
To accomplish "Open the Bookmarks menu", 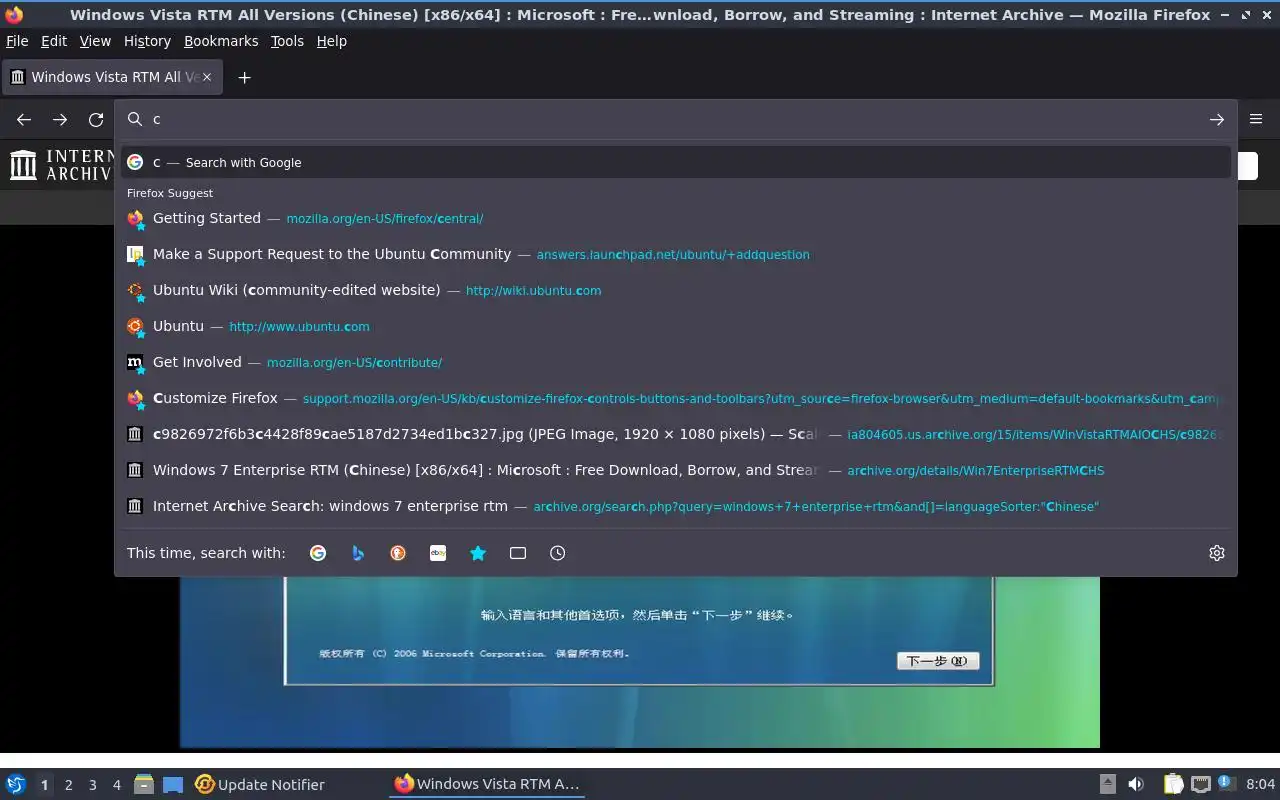I will pos(221,41).
